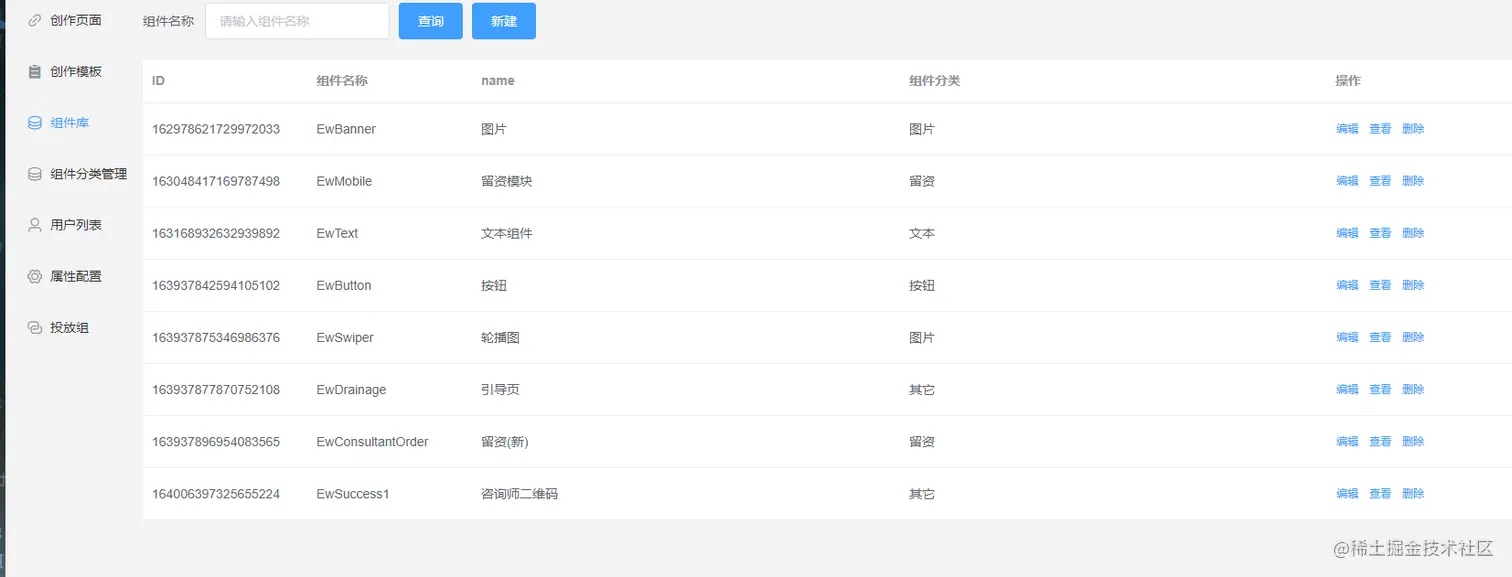The width and height of the screenshot is (1512, 577).
Task: Click 查看 for EwSuccess1
Action: click(1380, 493)
